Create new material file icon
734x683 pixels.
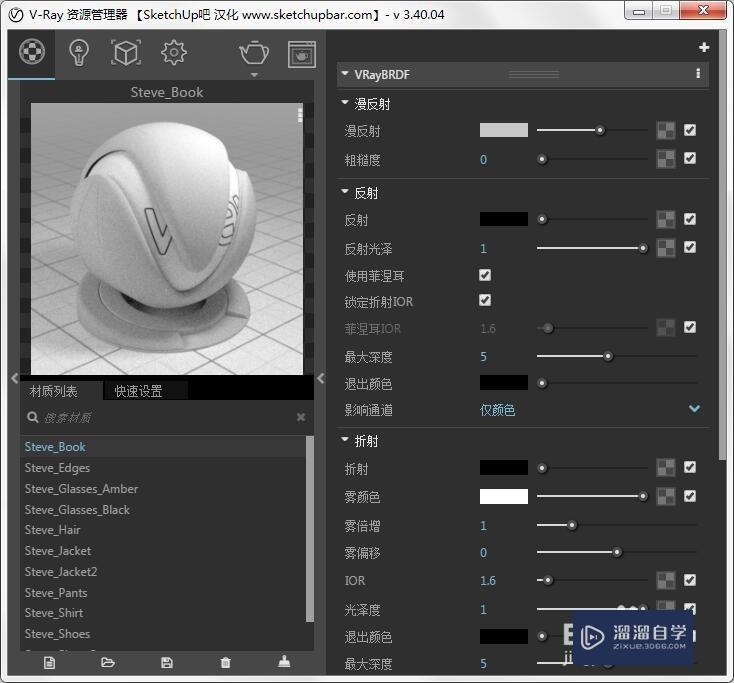(x=49, y=662)
